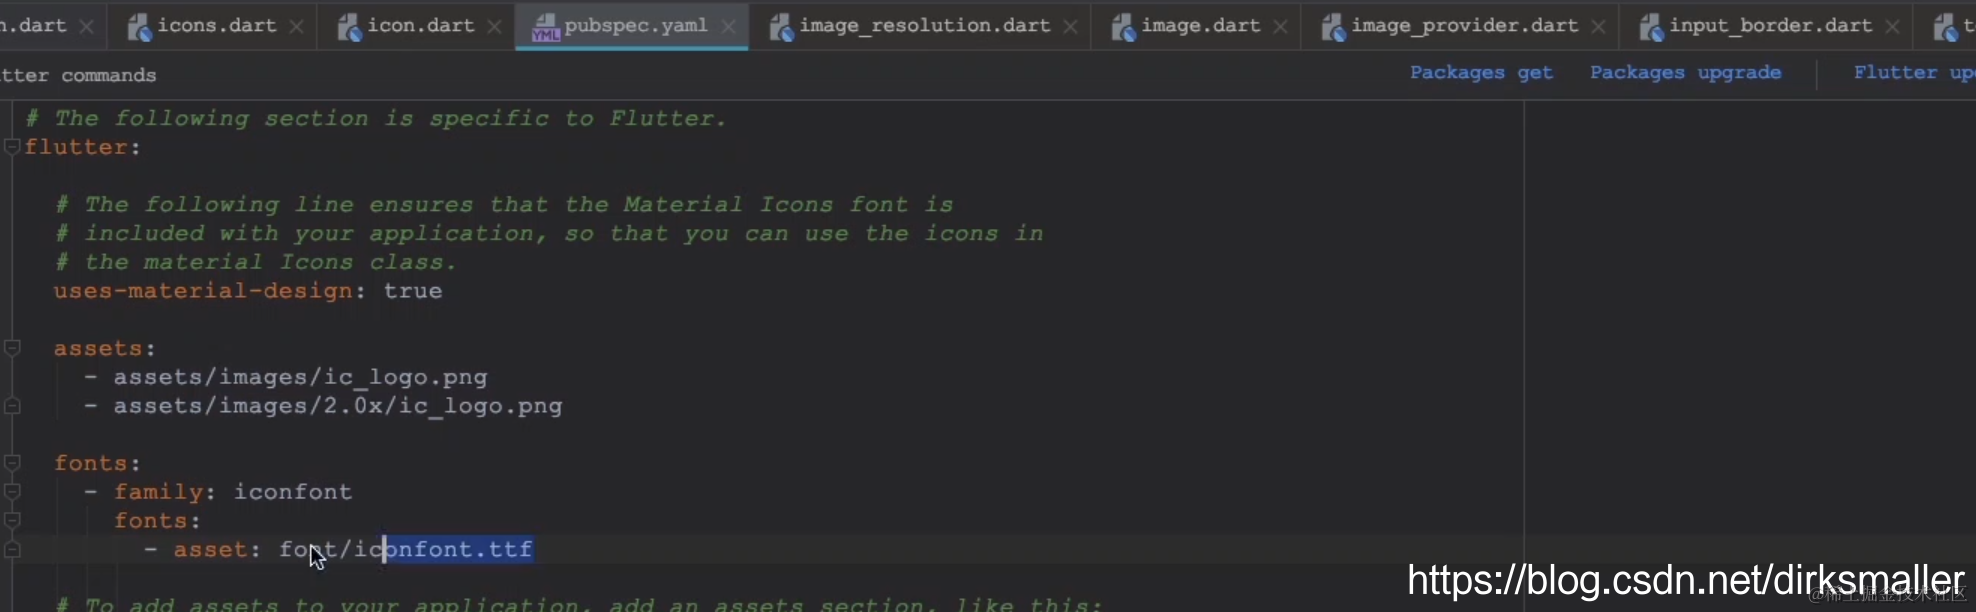Switch to the icon.dart tab
1976x612 pixels.
point(420,26)
